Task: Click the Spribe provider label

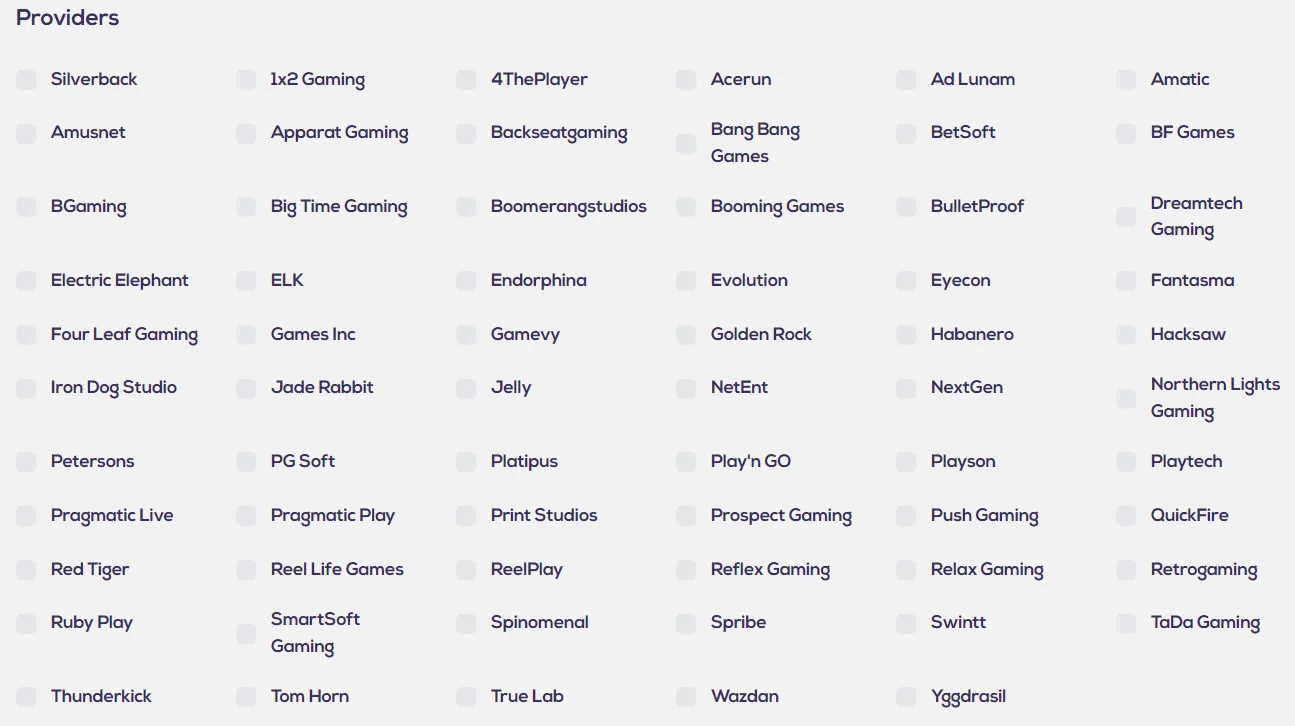Action: point(738,622)
